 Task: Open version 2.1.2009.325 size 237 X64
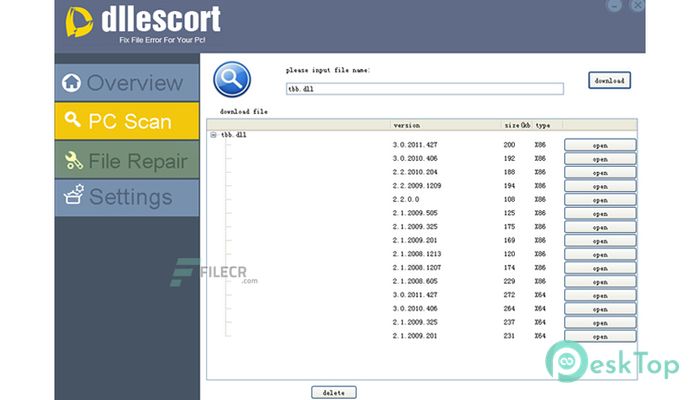600,322
